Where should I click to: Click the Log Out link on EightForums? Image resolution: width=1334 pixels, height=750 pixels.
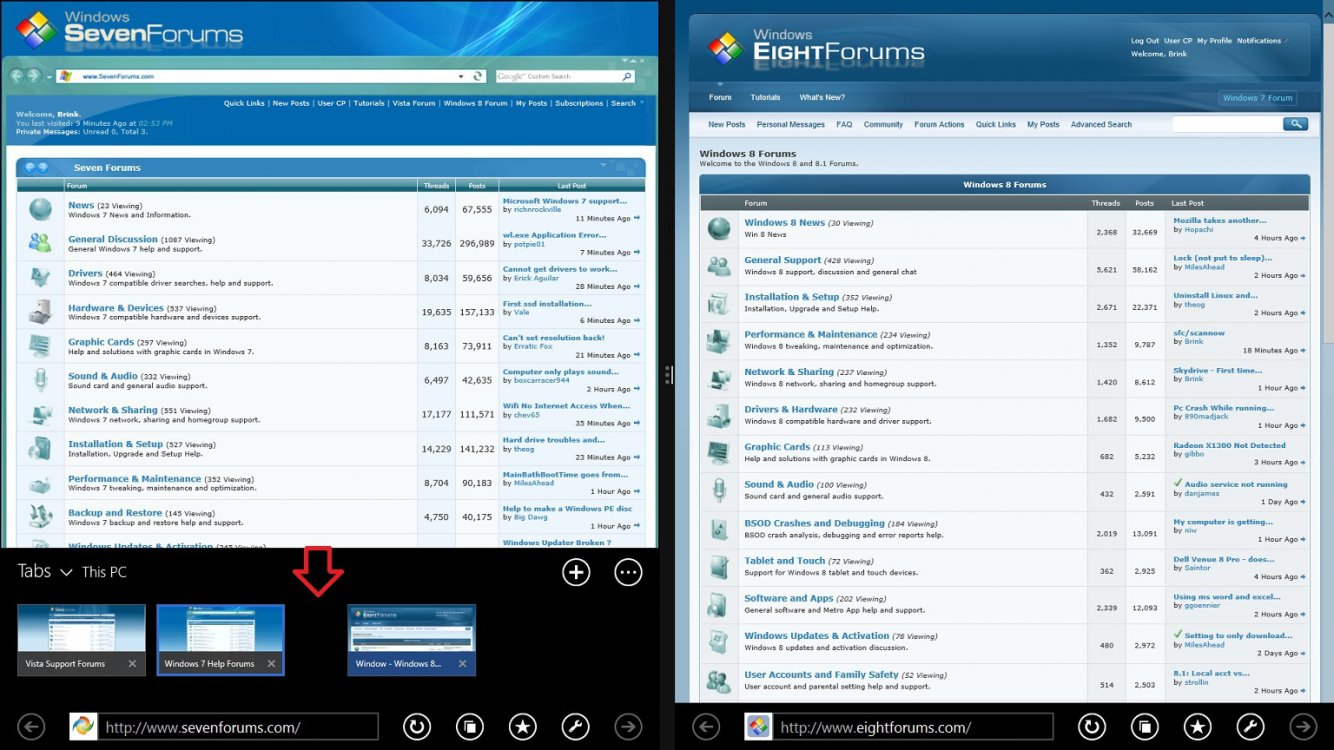coord(1144,40)
